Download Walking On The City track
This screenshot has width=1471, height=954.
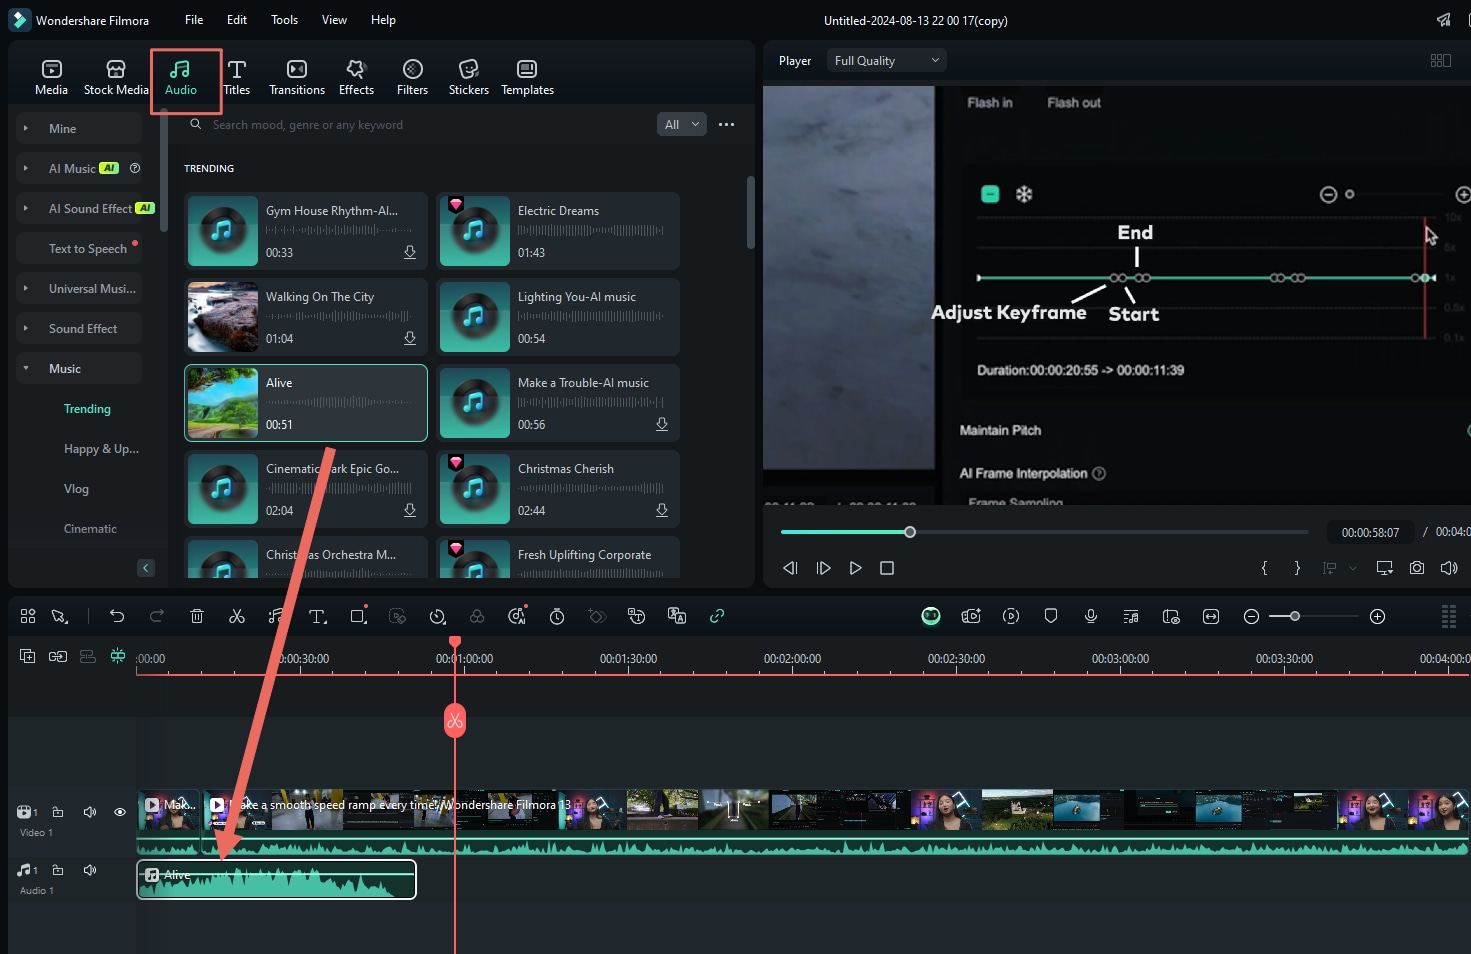pyautogui.click(x=410, y=338)
